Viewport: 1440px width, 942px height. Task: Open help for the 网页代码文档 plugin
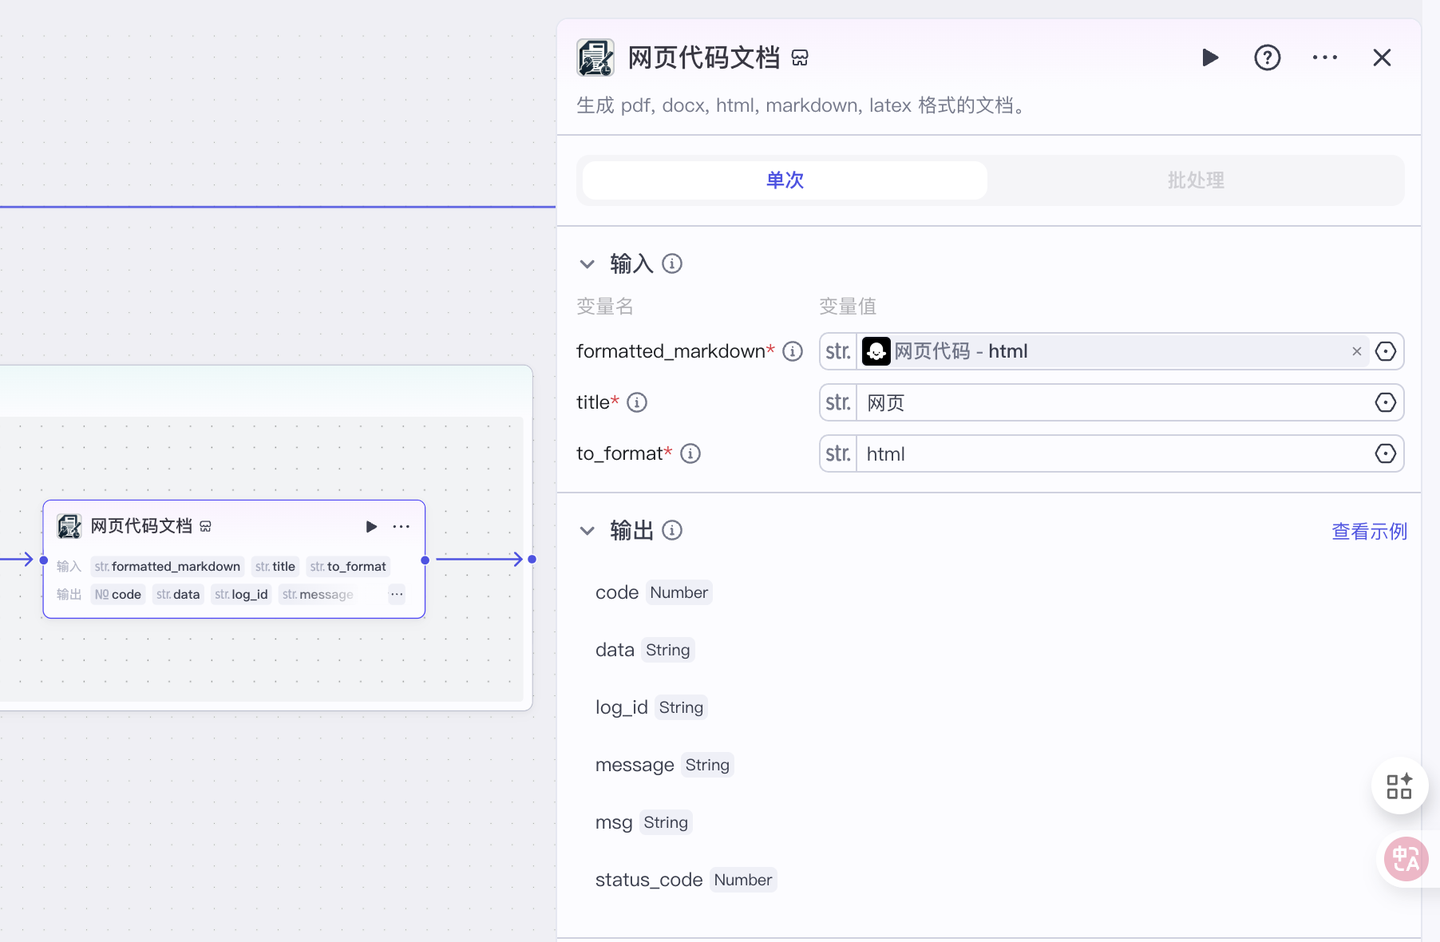pos(1267,58)
